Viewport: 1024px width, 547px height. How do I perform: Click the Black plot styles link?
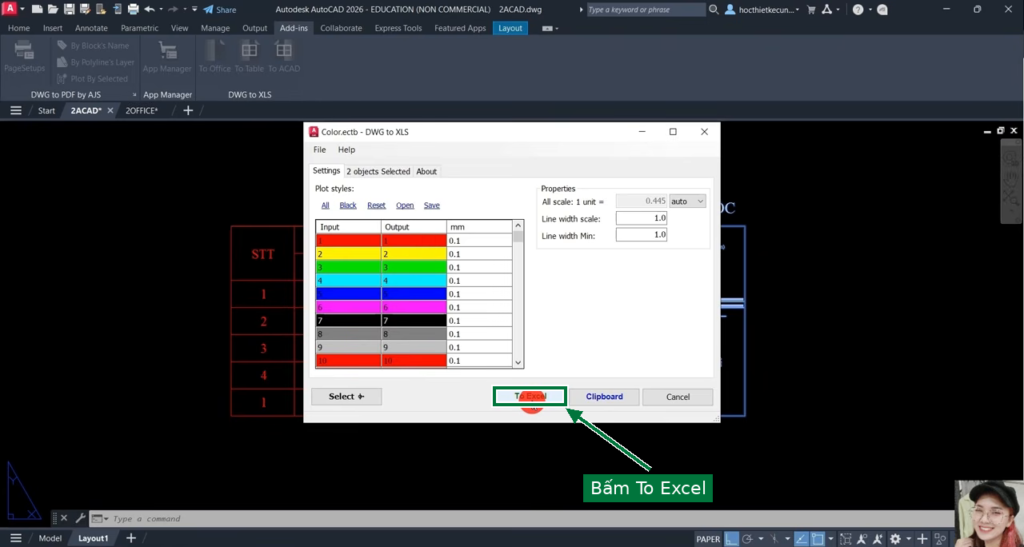click(348, 205)
